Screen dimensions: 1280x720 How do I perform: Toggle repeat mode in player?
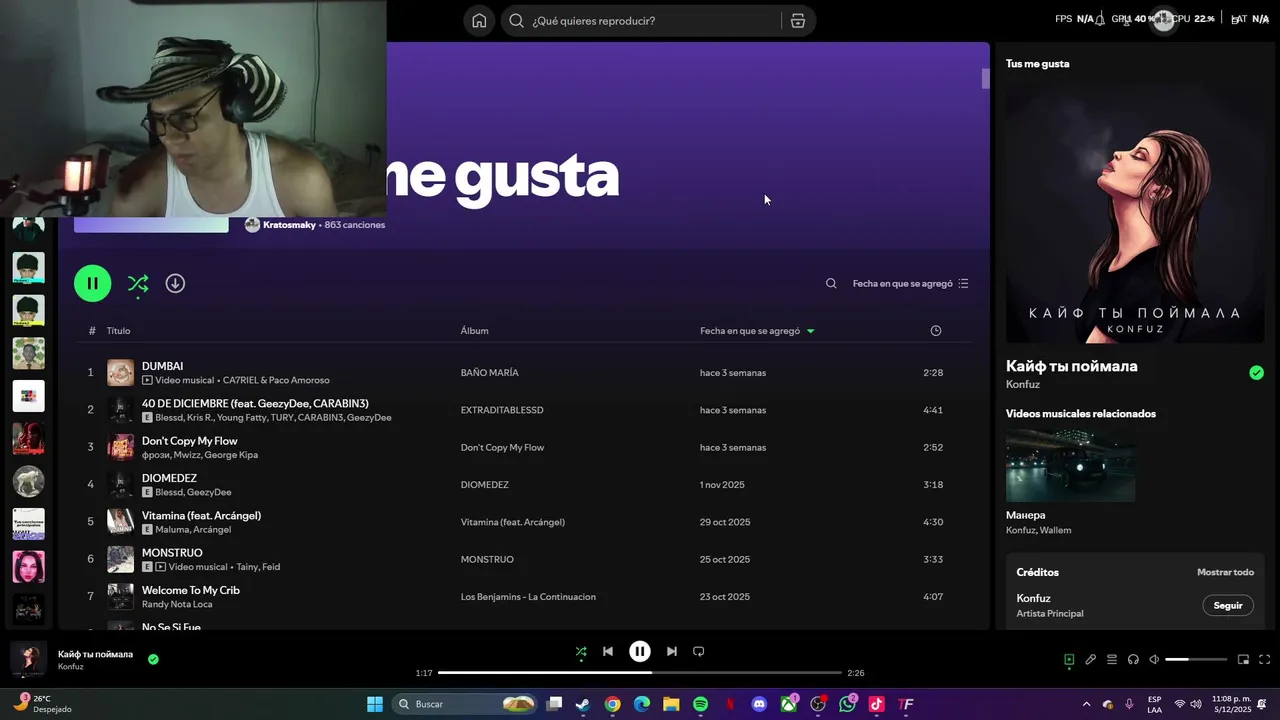[699, 652]
